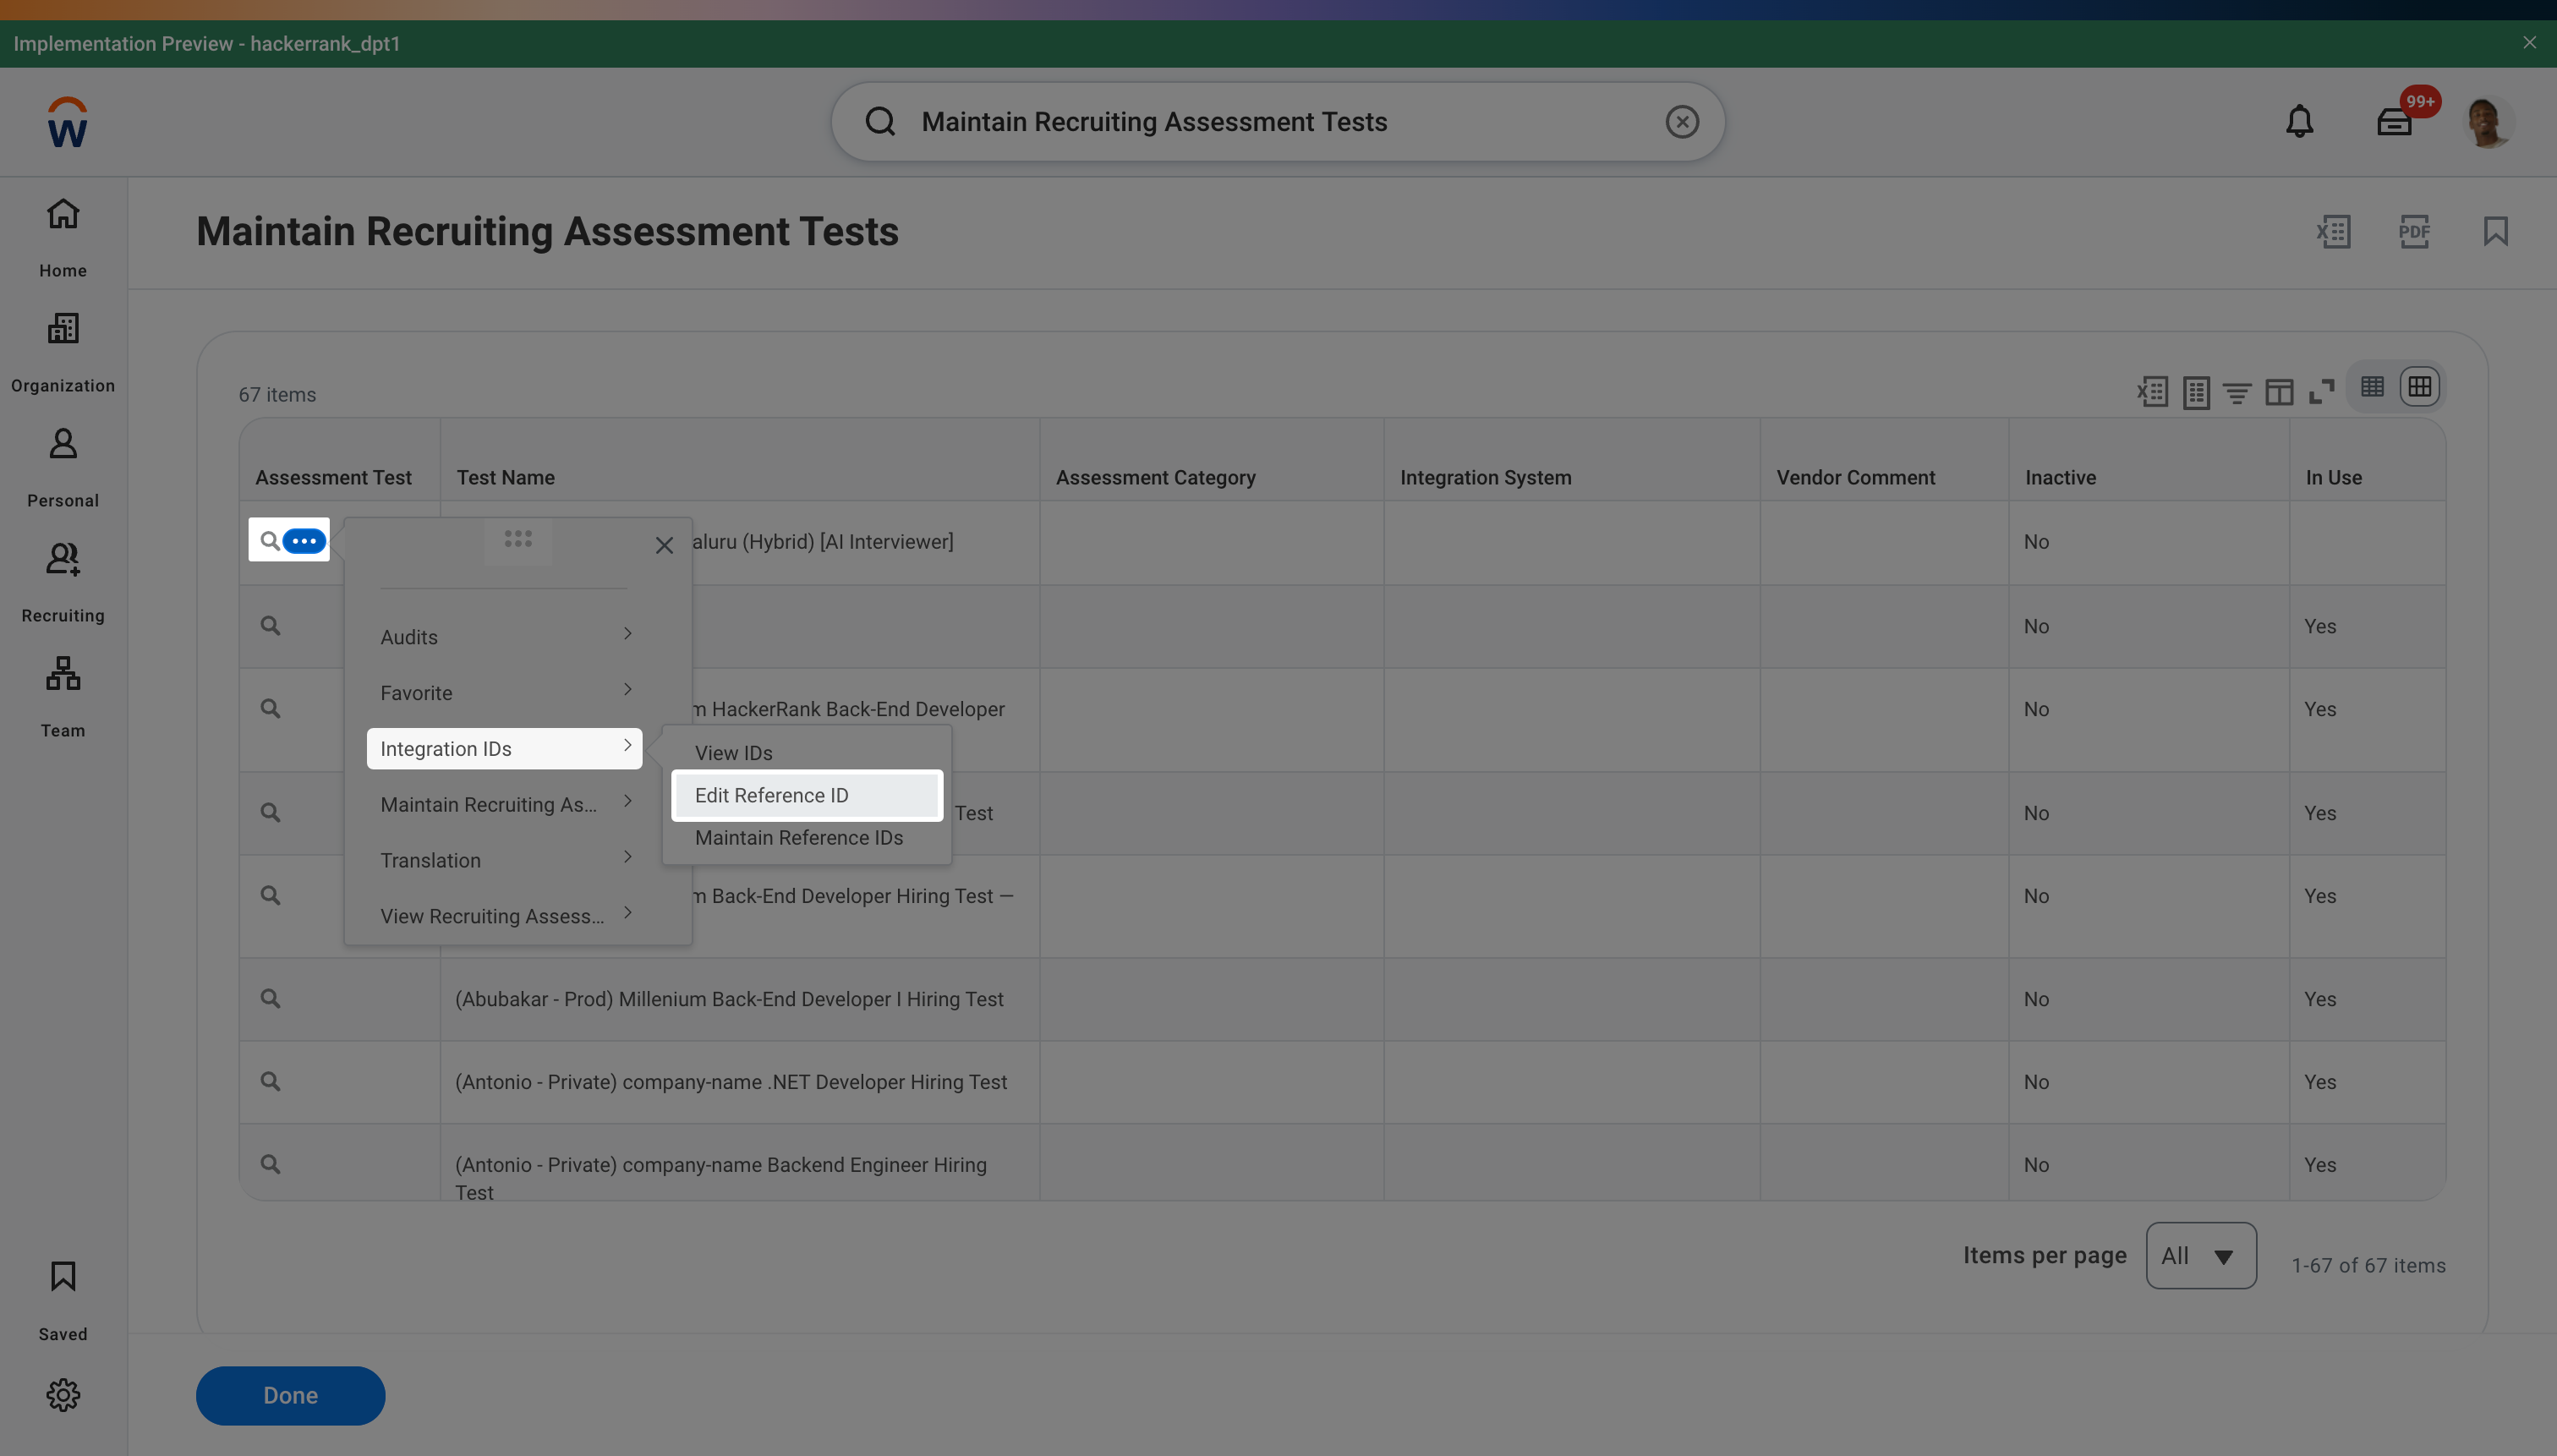Click the Backend Engineer Hiring Test name
Viewport: 2557px width, 1456px height.
pyautogui.click(x=720, y=1178)
